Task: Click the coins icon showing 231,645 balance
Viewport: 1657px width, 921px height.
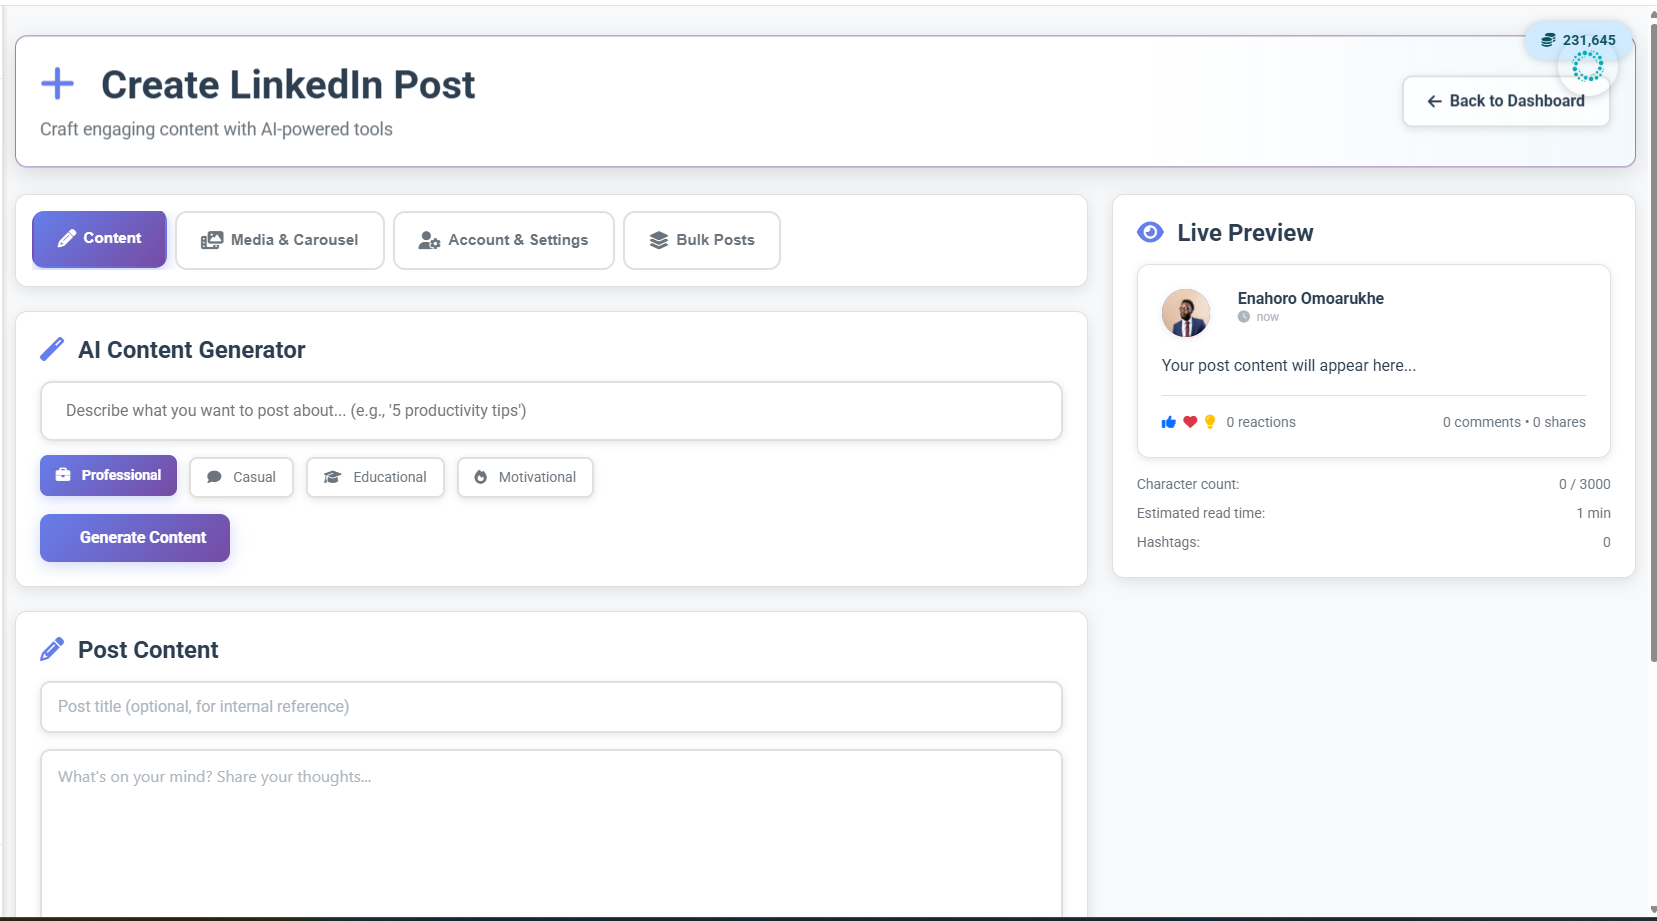Action: (1547, 39)
